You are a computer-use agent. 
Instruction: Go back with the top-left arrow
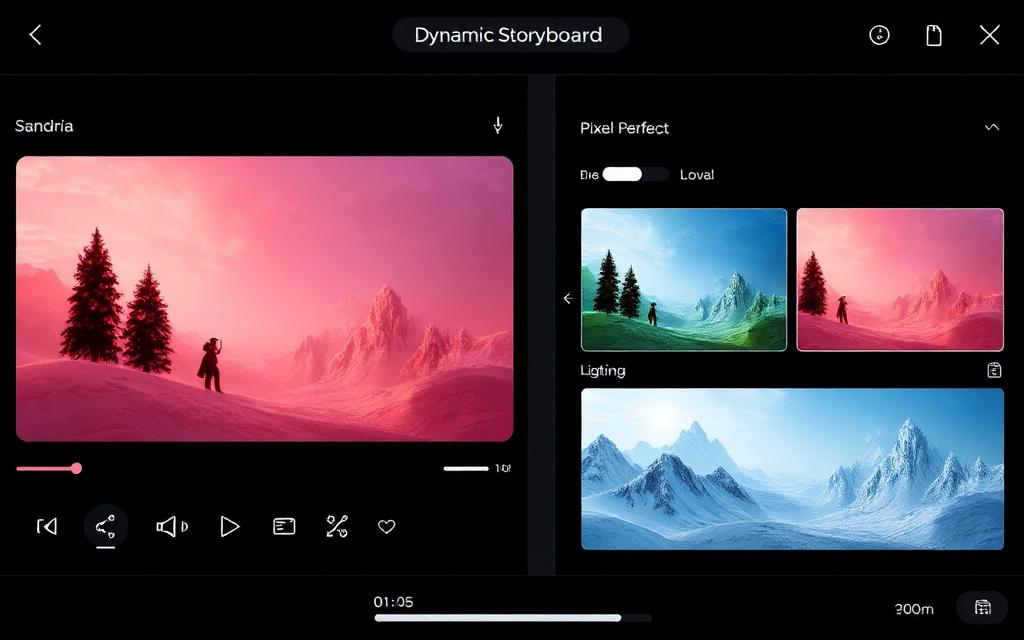(35, 35)
